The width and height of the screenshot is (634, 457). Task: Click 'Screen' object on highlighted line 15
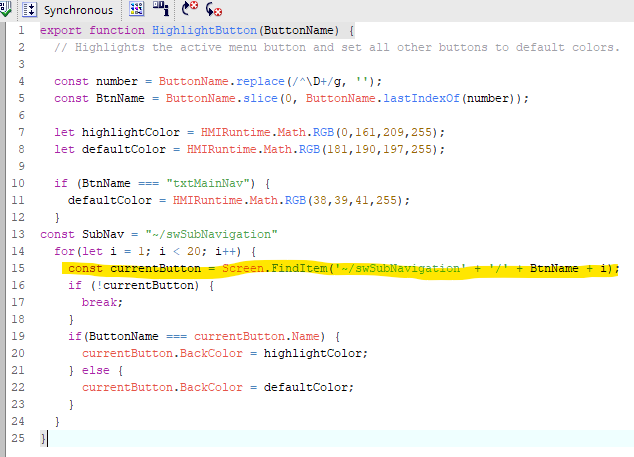point(243,269)
